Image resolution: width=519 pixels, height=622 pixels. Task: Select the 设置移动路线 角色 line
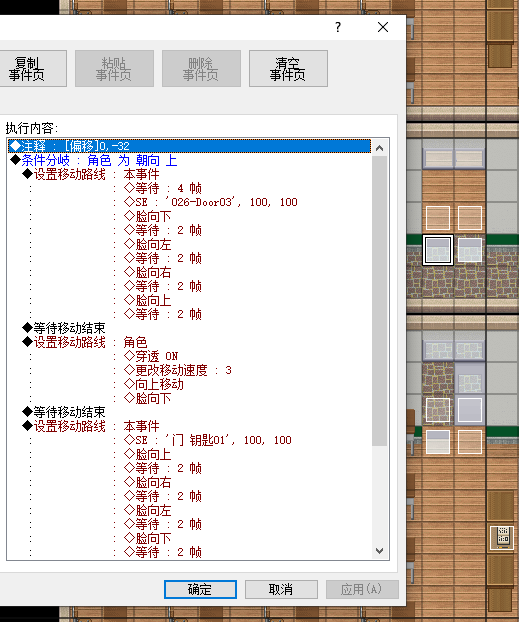(x=190, y=342)
